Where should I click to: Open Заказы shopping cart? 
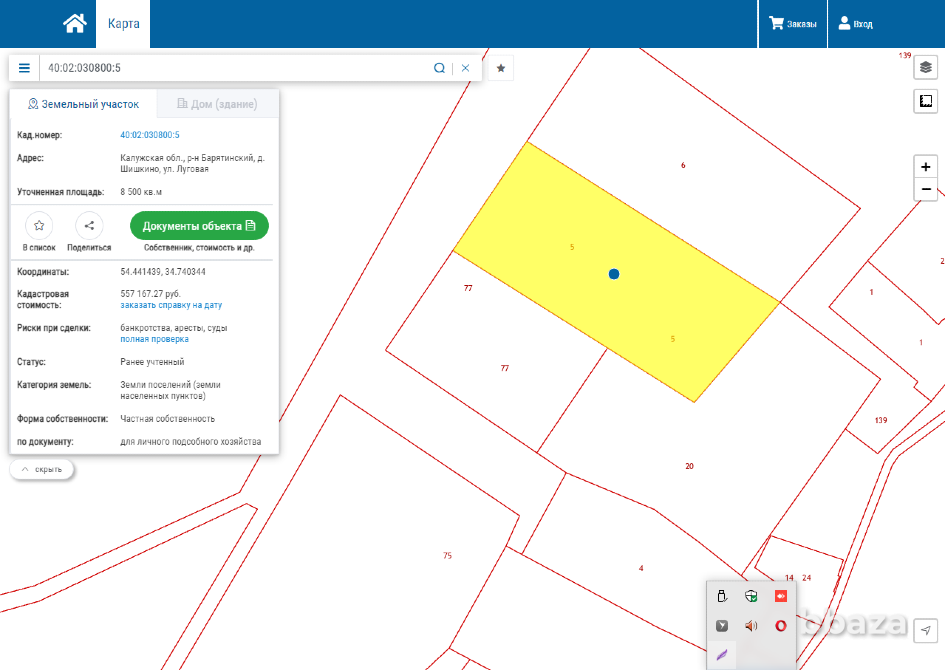pos(792,24)
